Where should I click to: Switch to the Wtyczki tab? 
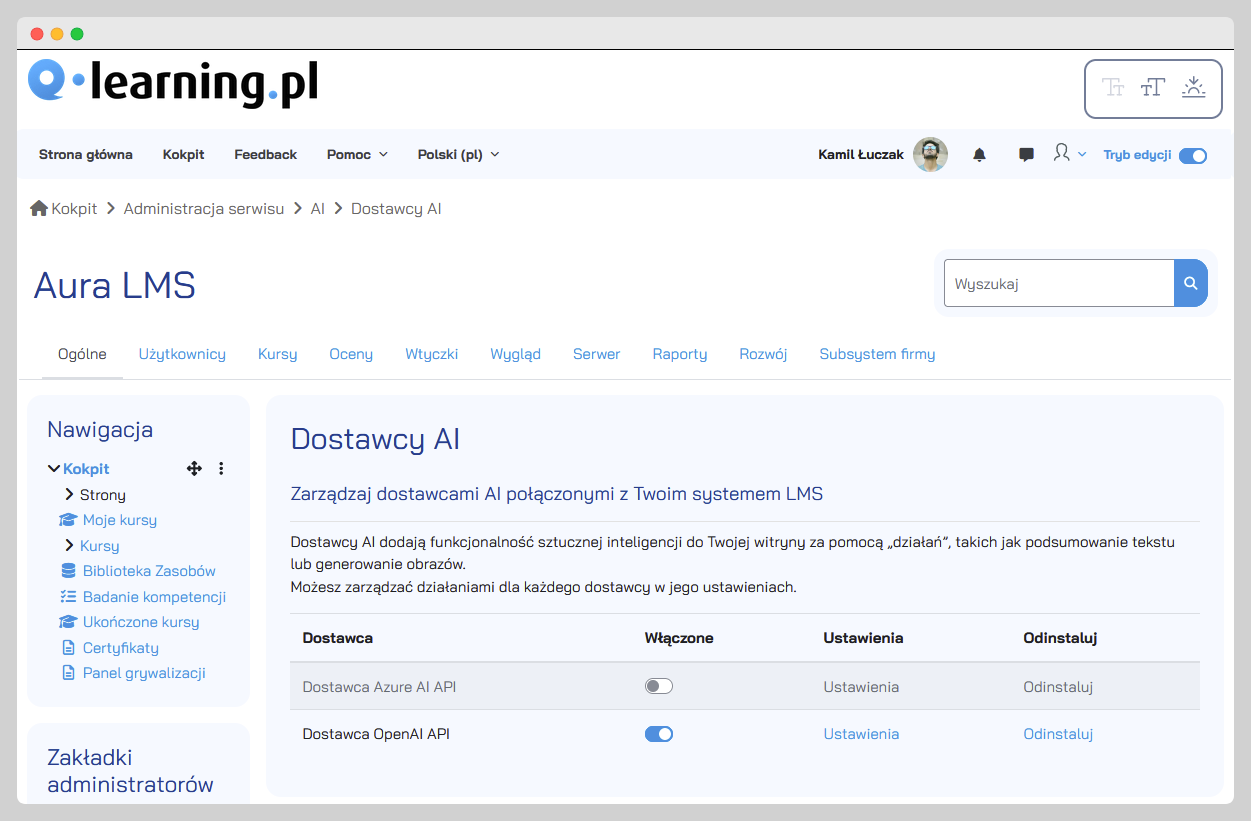431,353
